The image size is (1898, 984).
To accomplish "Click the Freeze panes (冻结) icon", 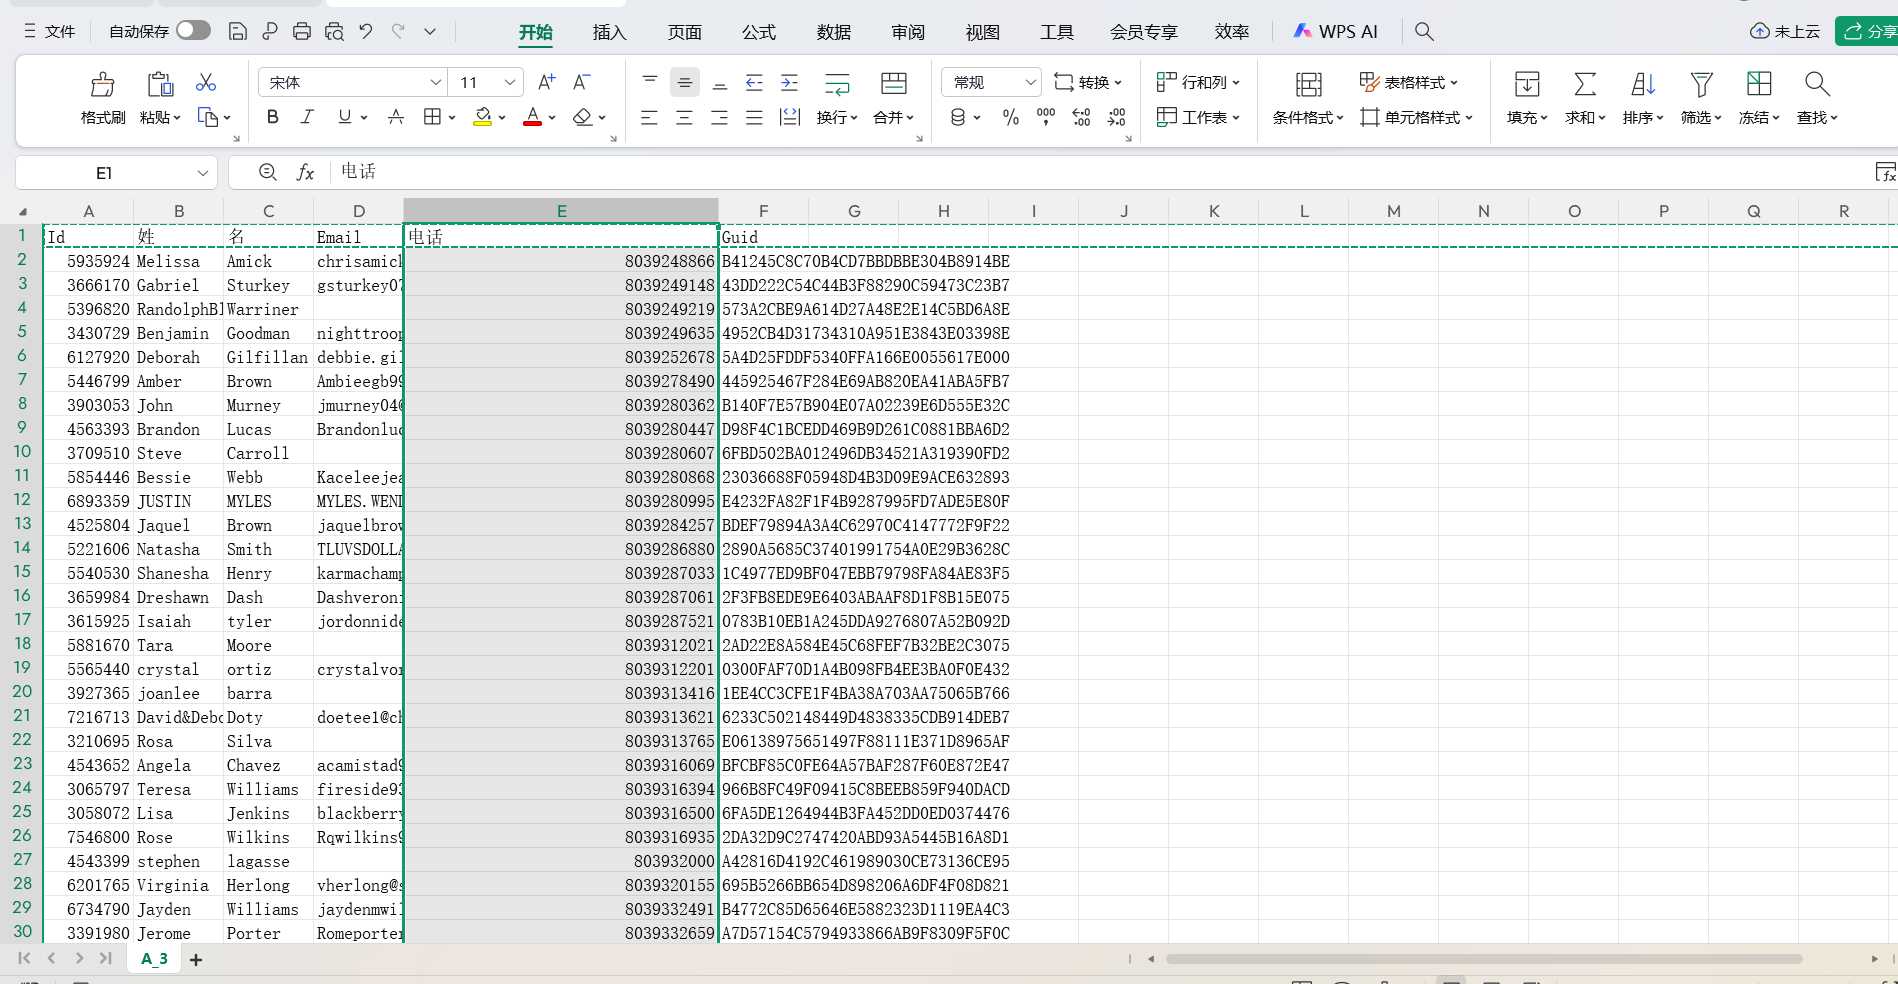I will 1759,84.
